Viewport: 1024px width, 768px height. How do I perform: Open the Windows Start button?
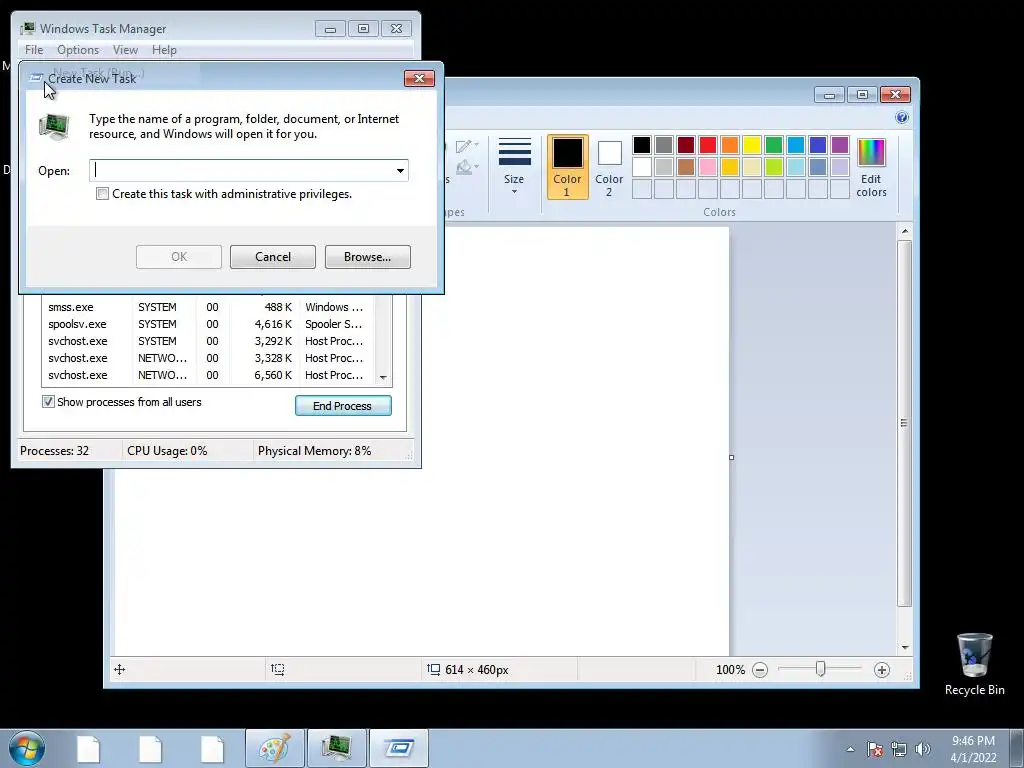pos(27,748)
